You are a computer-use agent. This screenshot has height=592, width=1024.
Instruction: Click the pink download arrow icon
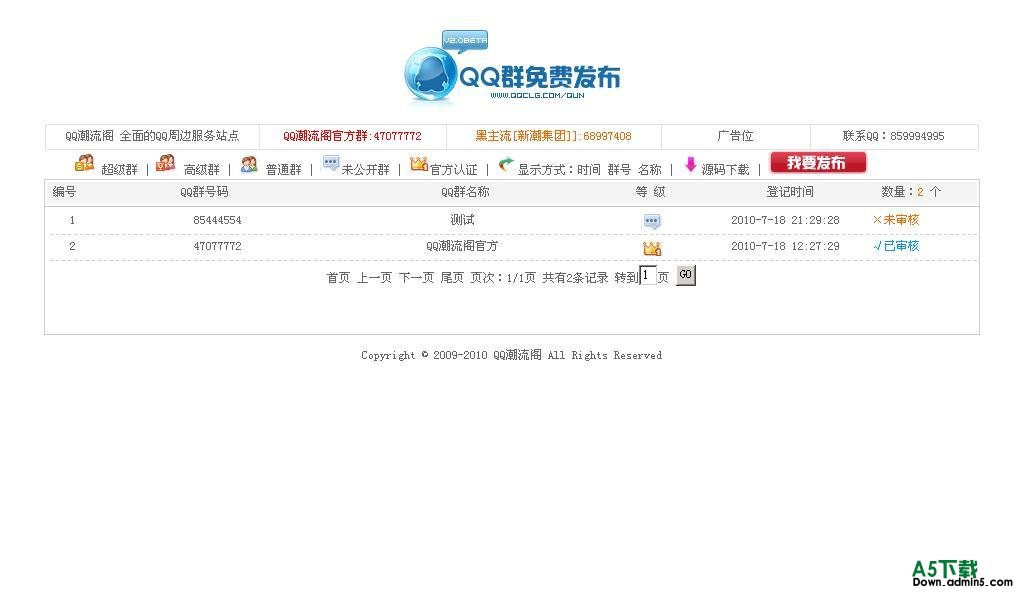point(690,164)
